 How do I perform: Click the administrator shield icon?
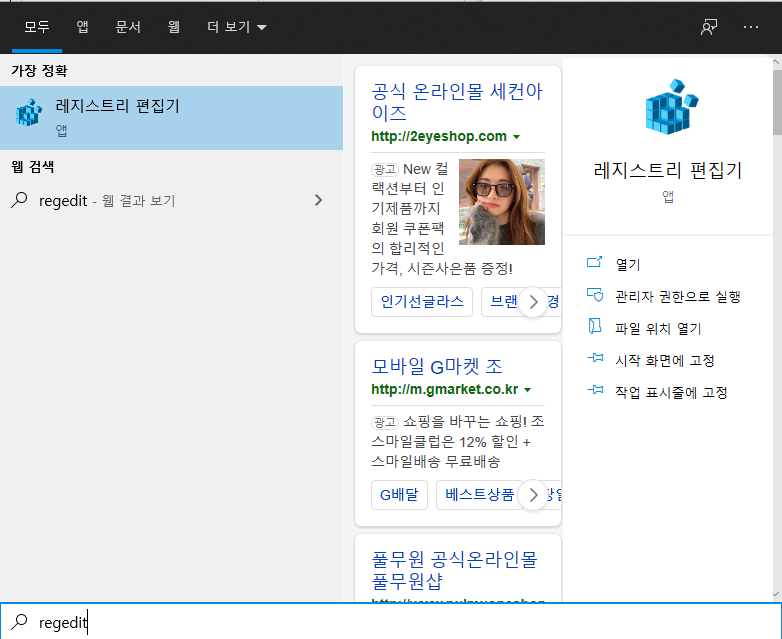594,295
